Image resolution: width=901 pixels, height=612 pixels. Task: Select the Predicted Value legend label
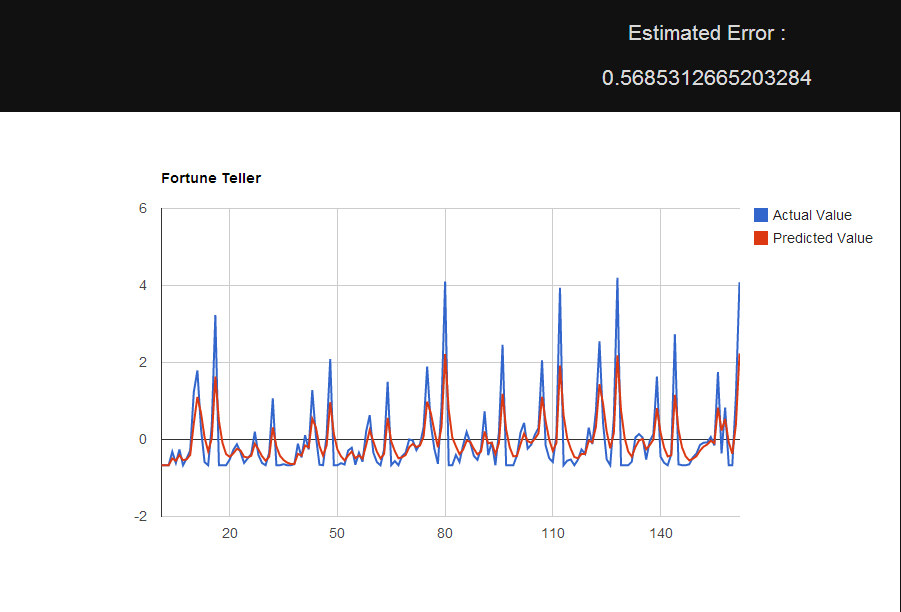(823, 238)
